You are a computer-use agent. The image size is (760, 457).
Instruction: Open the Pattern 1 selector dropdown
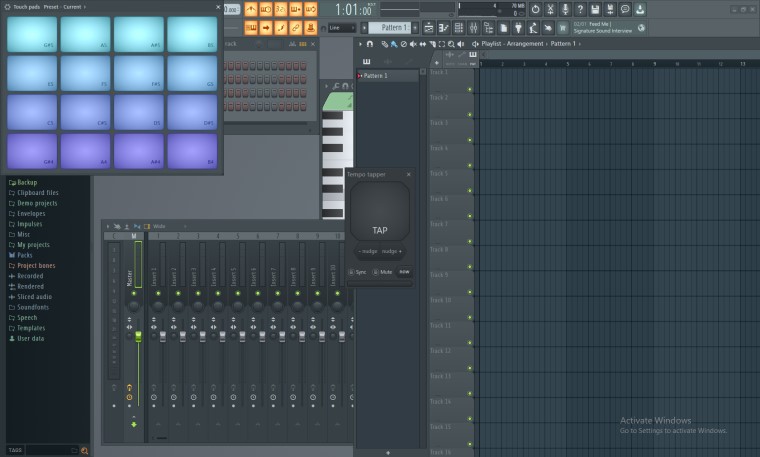point(390,28)
